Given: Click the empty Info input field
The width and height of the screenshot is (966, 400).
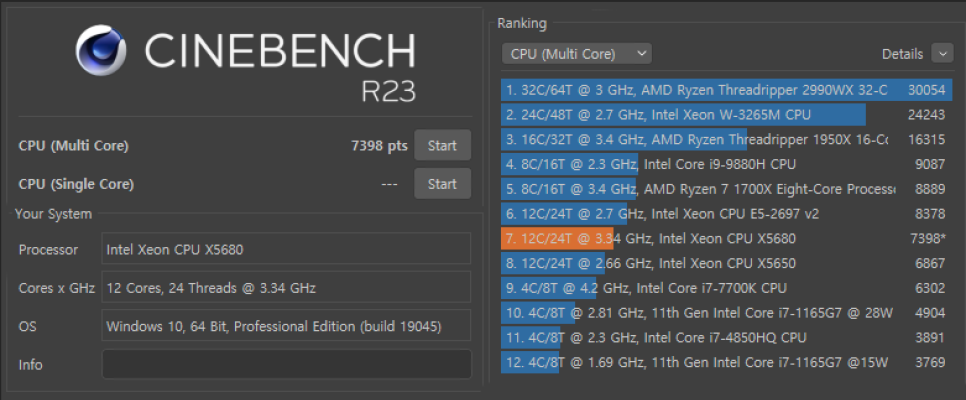Looking at the screenshot, I should pyautogui.click(x=286, y=364).
